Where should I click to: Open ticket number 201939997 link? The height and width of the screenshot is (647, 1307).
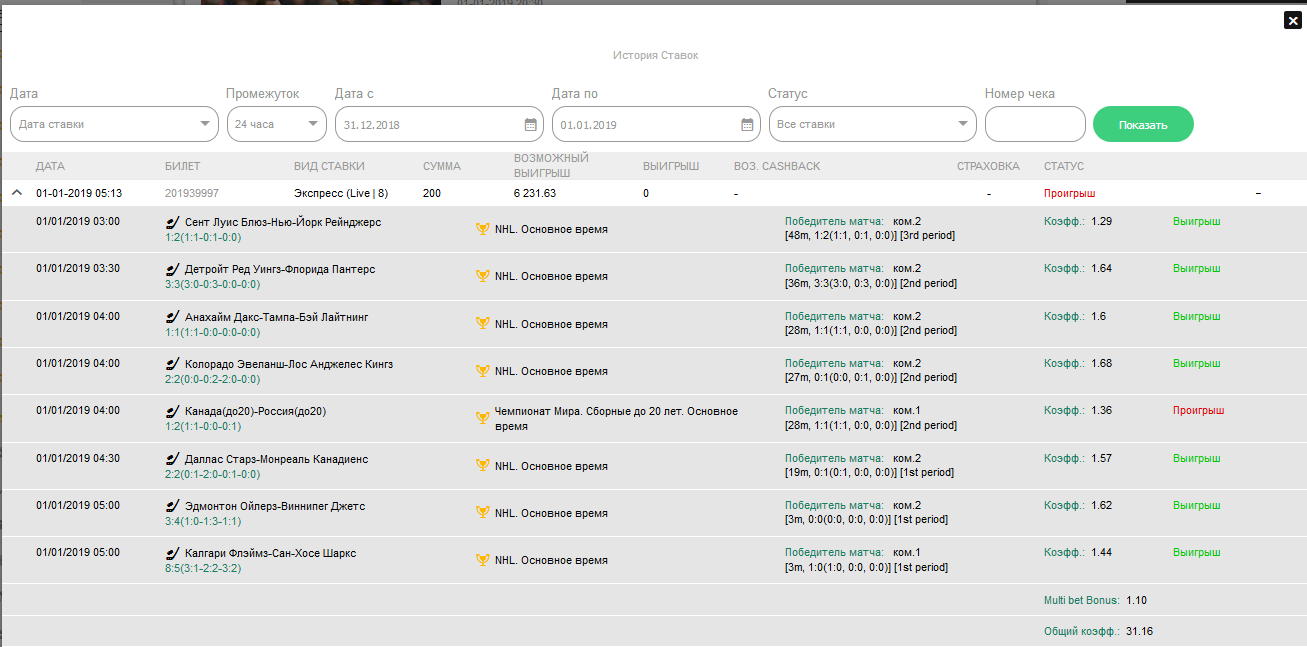coord(191,194)
